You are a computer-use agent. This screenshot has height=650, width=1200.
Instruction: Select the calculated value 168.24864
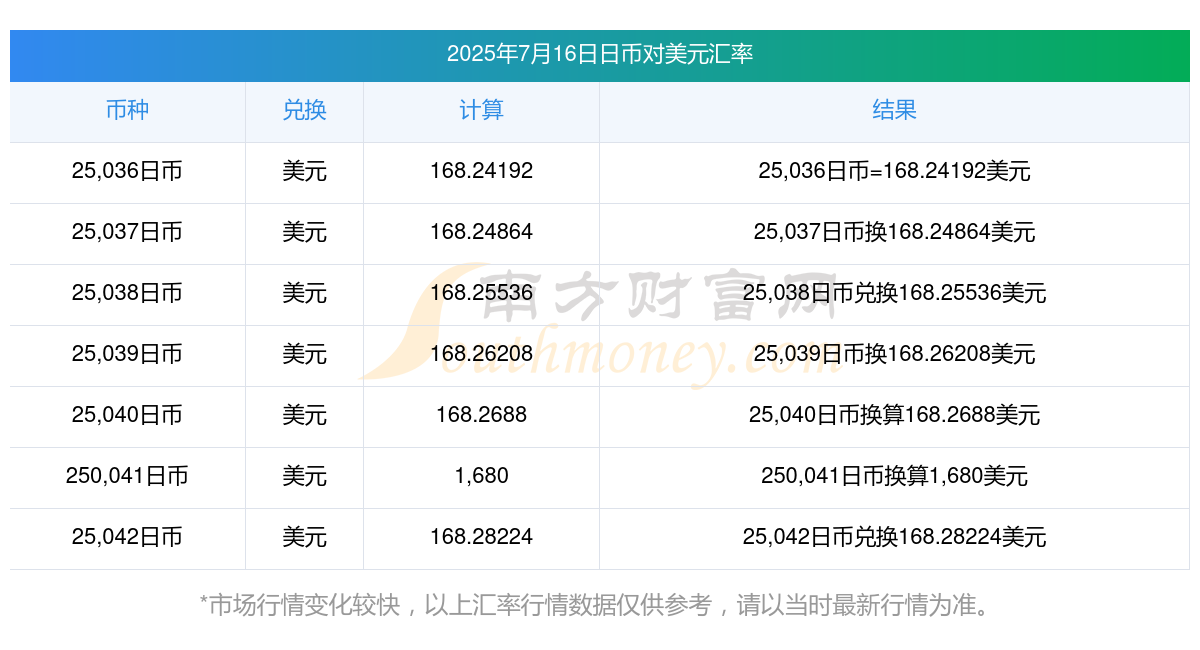click(481, 232)
